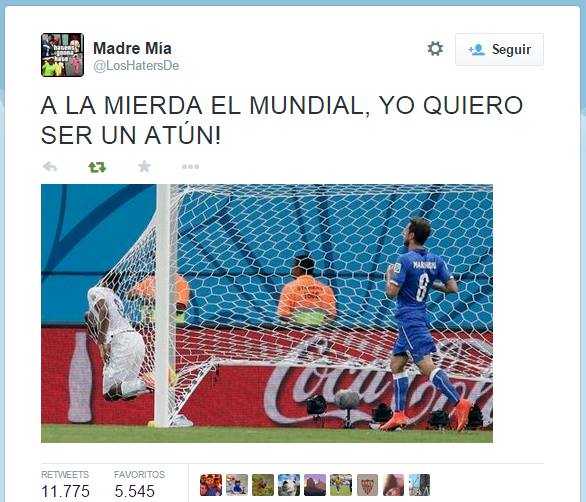Open the gear settings menu
The height and width of the screenshot is (502, 586).
click(435, 49)
